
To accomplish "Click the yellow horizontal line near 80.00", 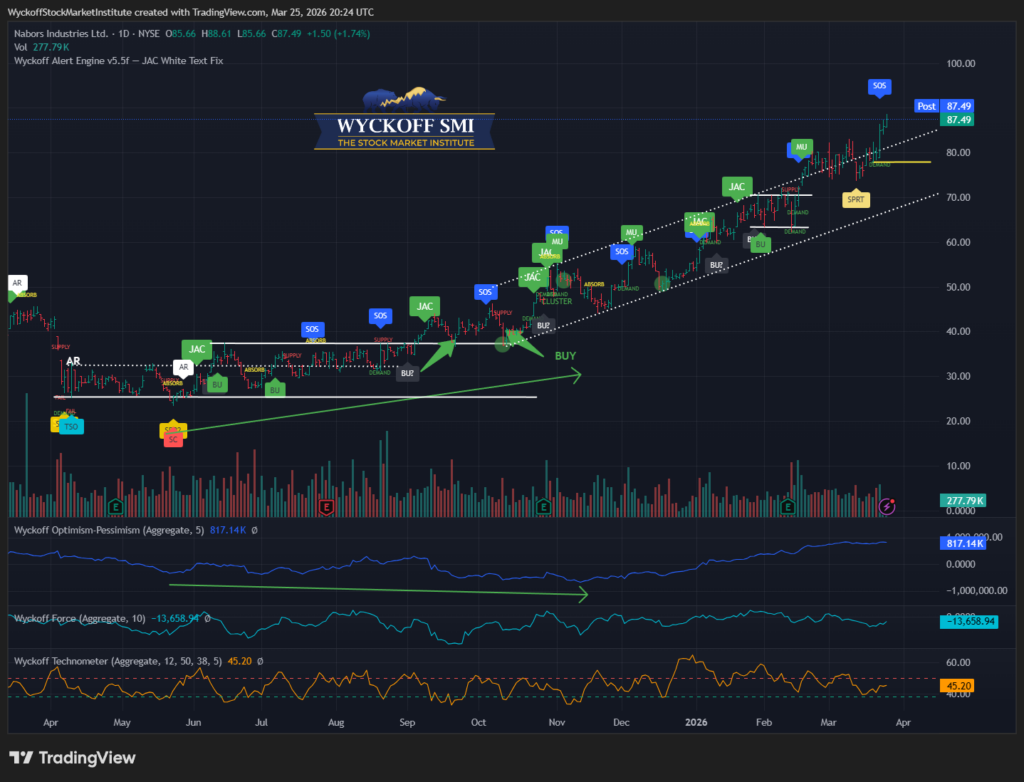I will 903,162.
